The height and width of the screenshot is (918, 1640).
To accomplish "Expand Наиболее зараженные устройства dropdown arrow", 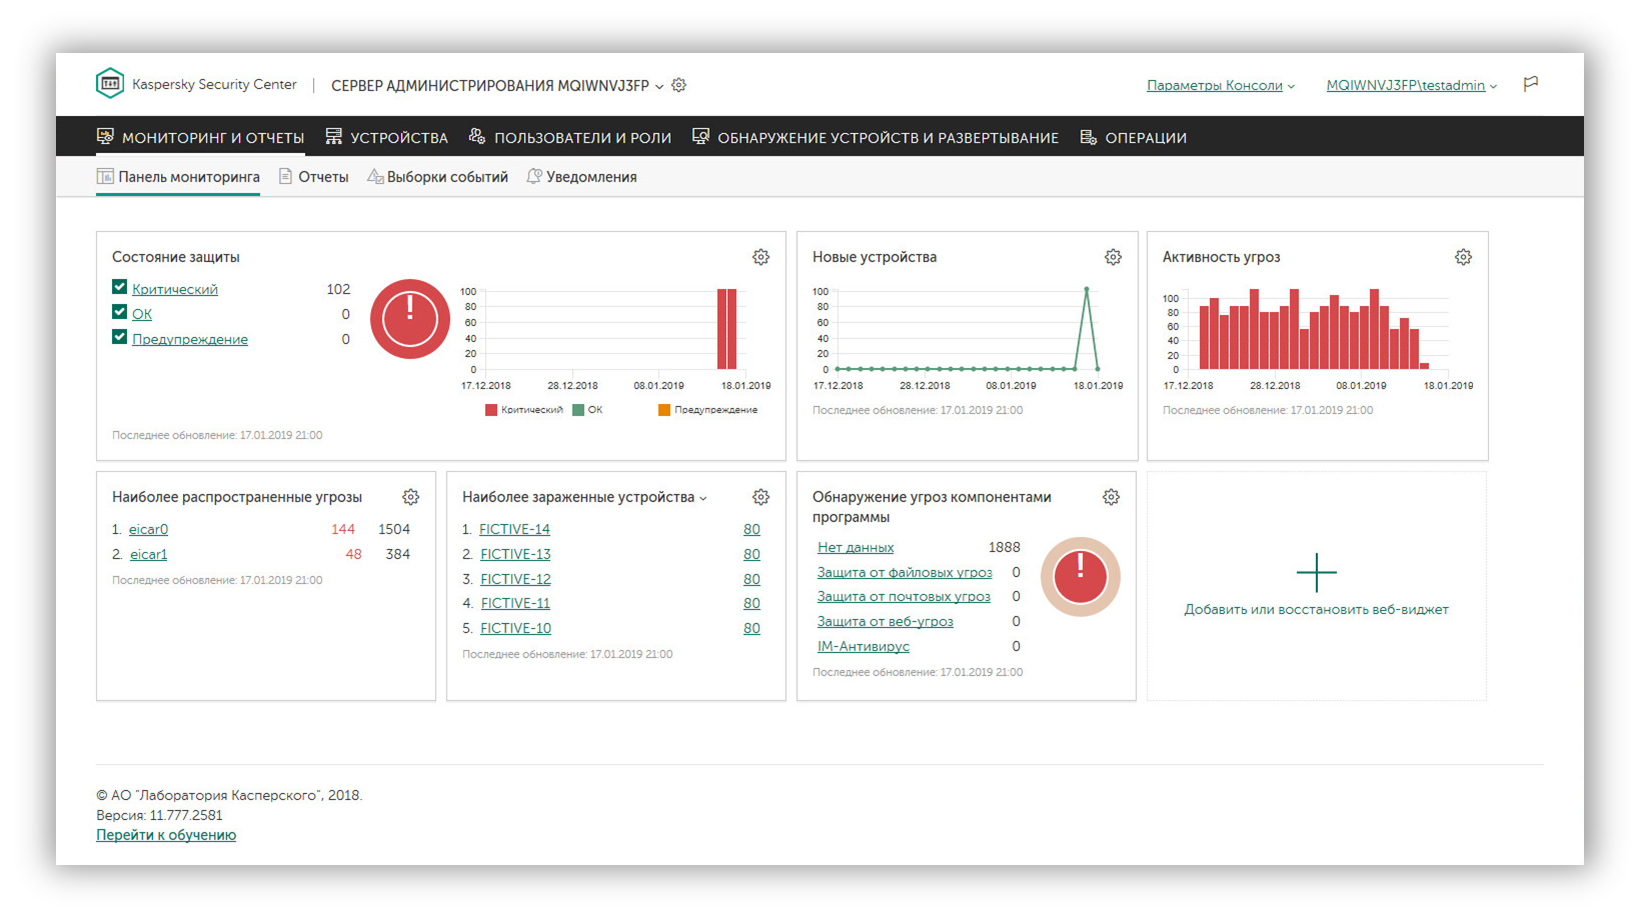I will [x=703, y=498].
